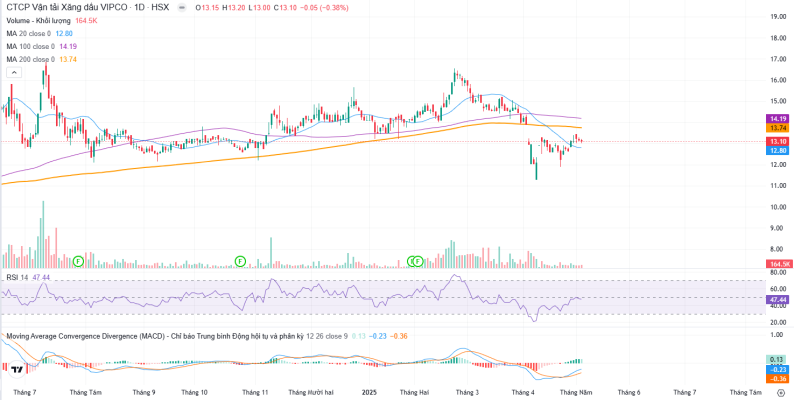Click the blue 12.80 price-axis label
This screenshot has height=400, width=794.
tap(777, 150)
